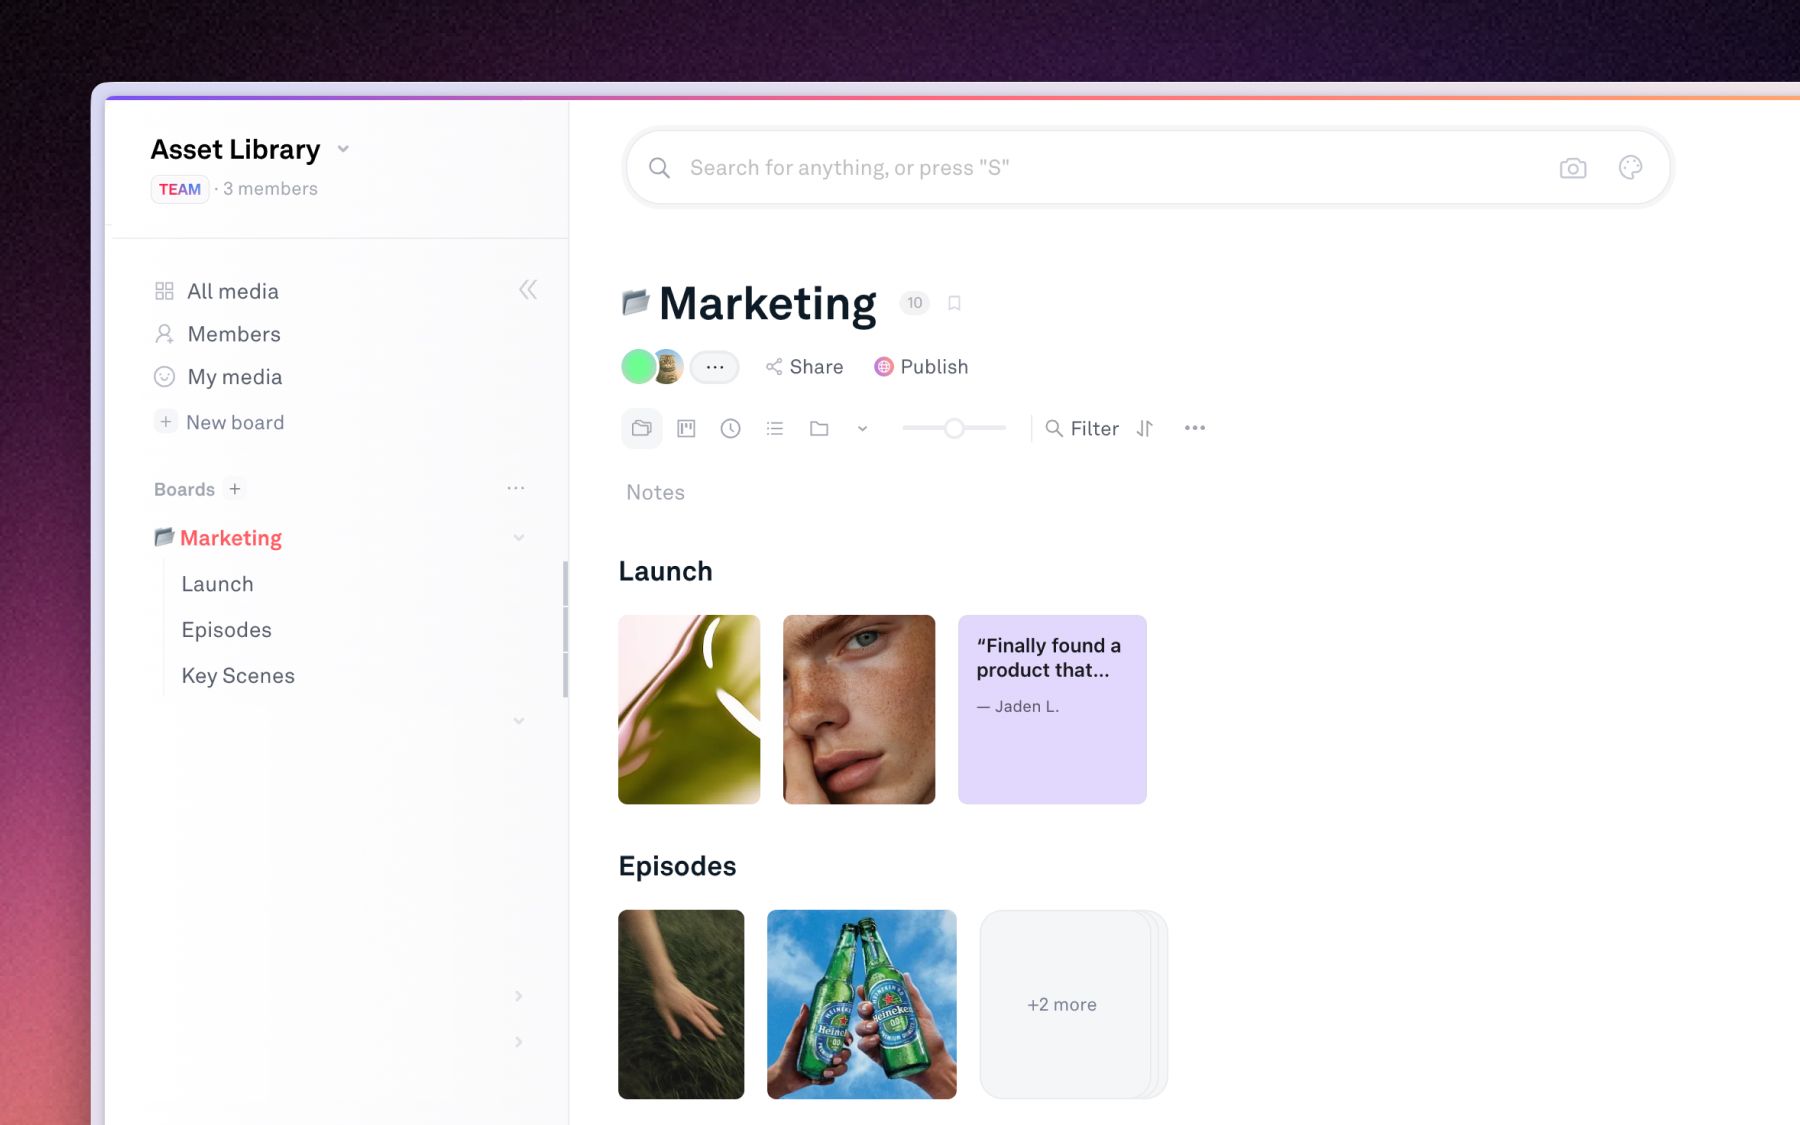Viewport: 1800px width, 1125px height.
Task: Click the 3 members label
Action: pos(270,189)
